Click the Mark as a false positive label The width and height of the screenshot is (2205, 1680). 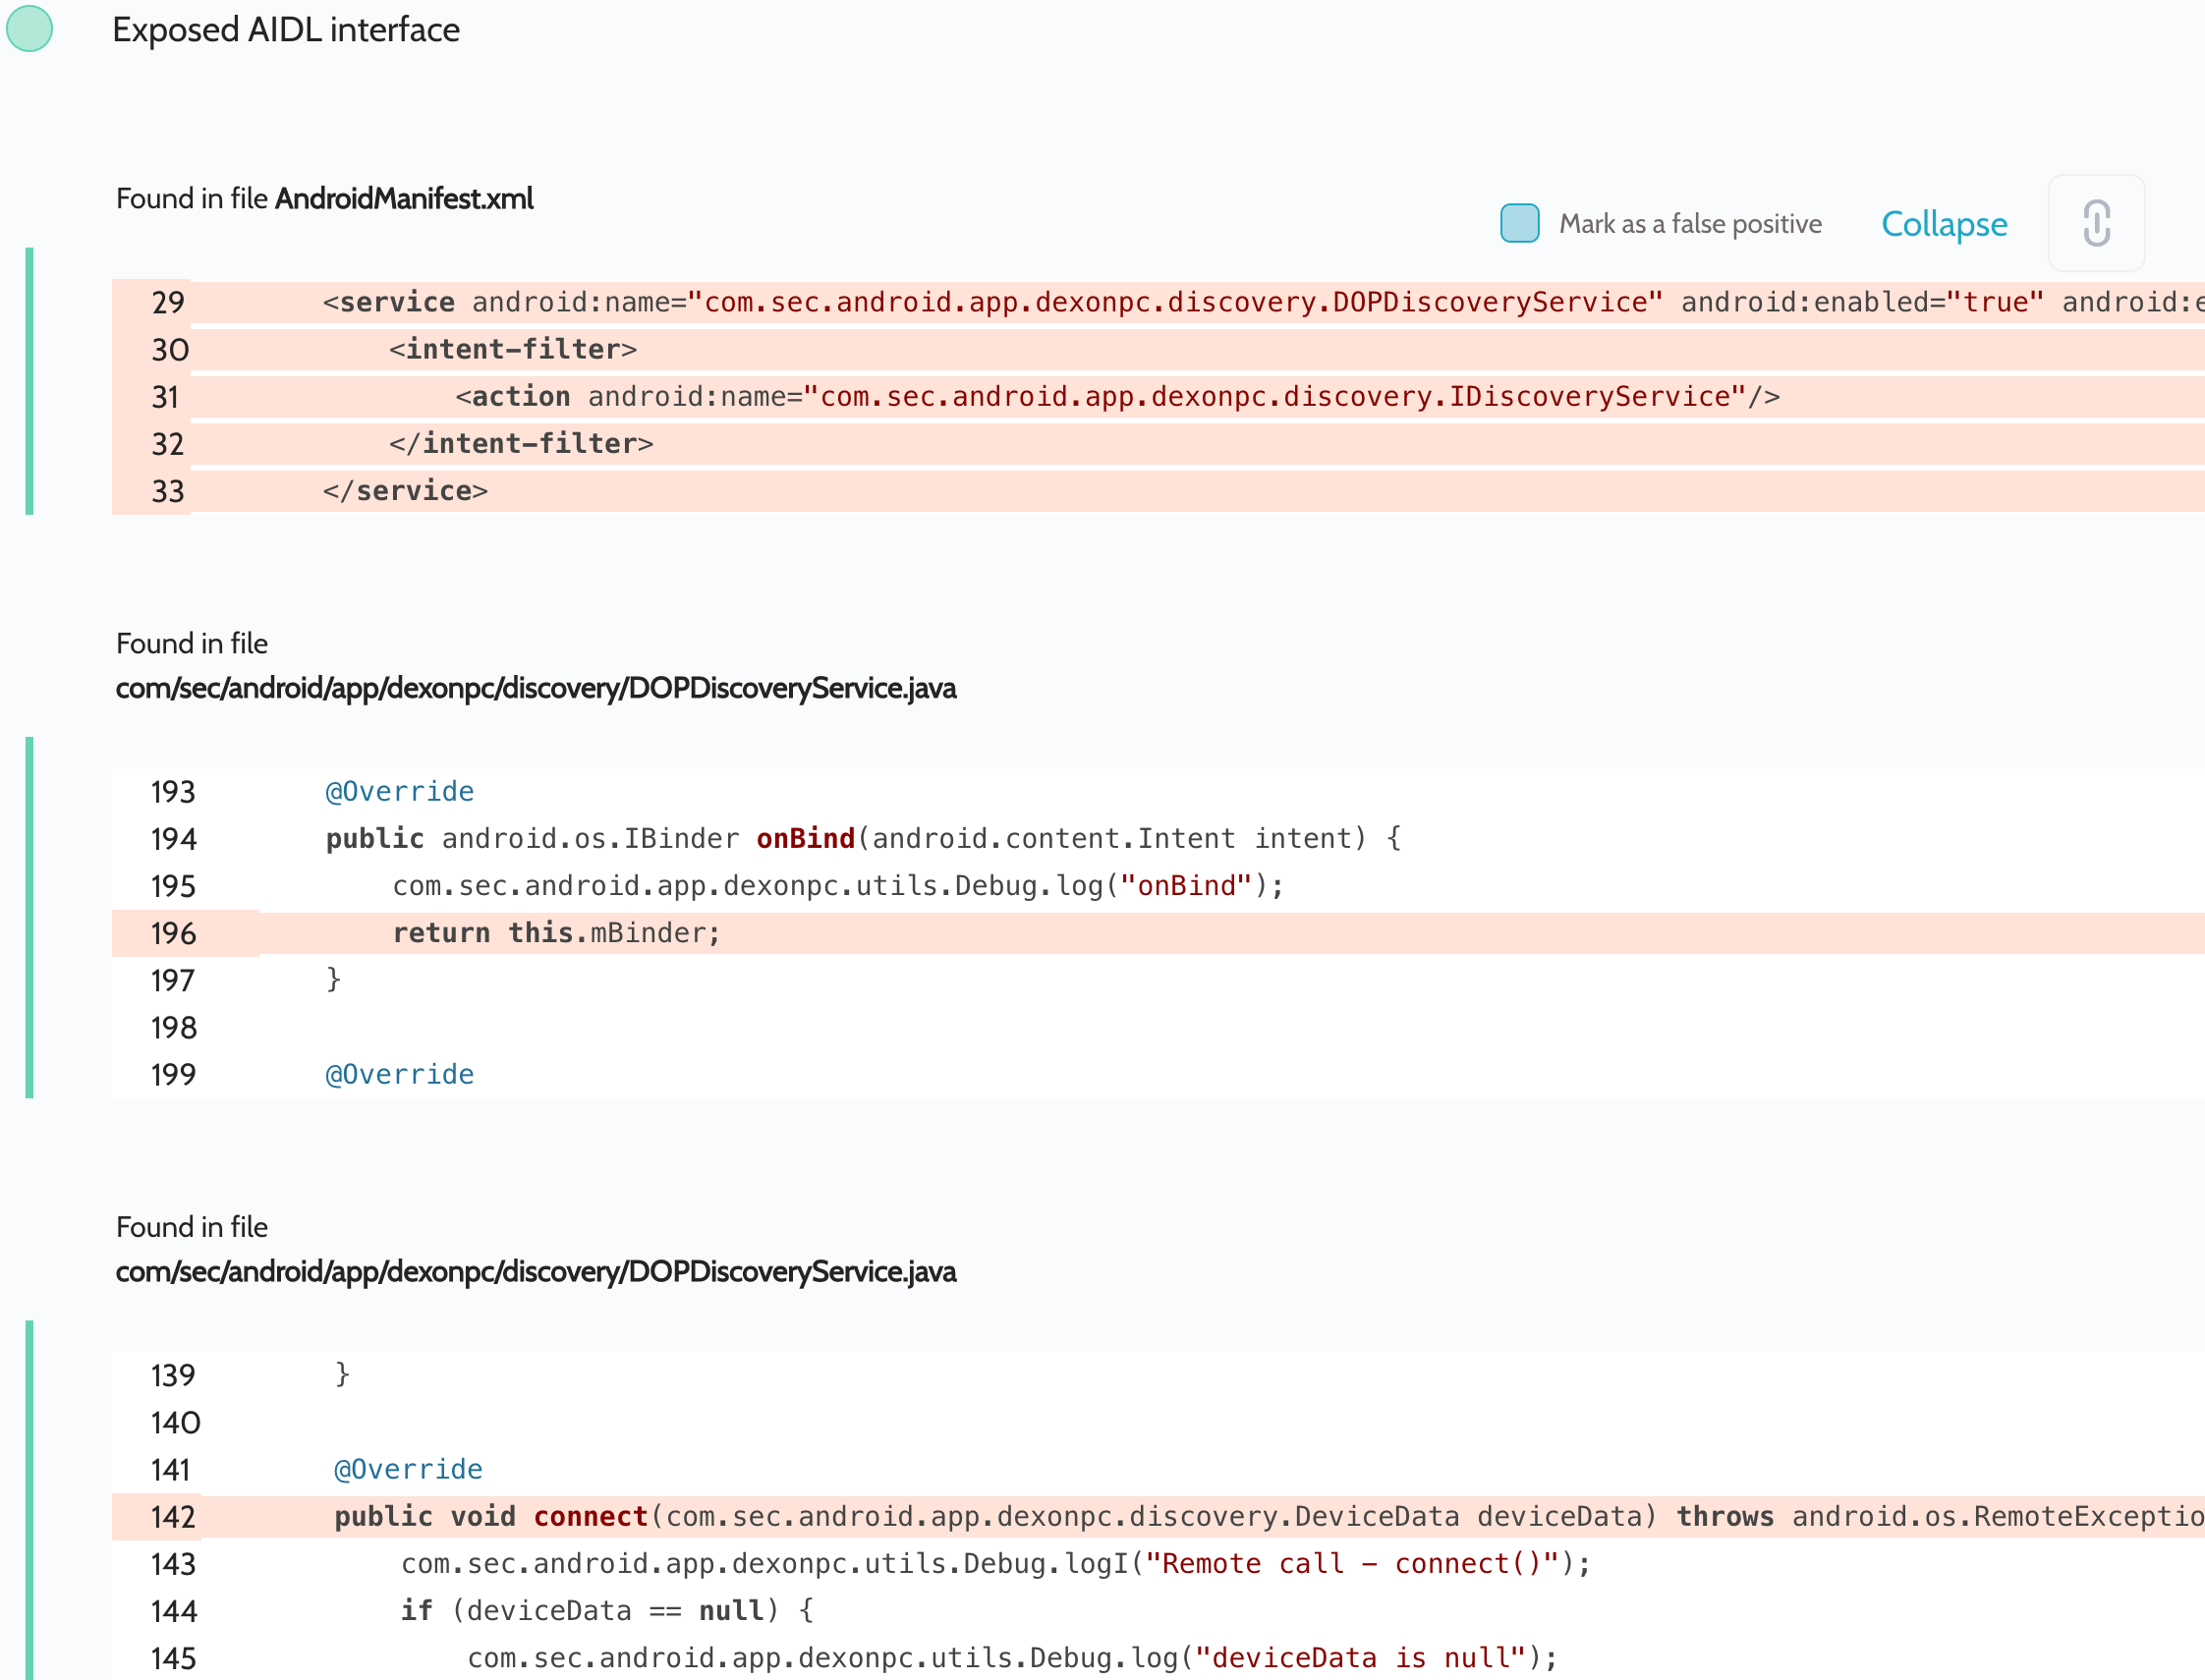click(x=1690, y=224)
